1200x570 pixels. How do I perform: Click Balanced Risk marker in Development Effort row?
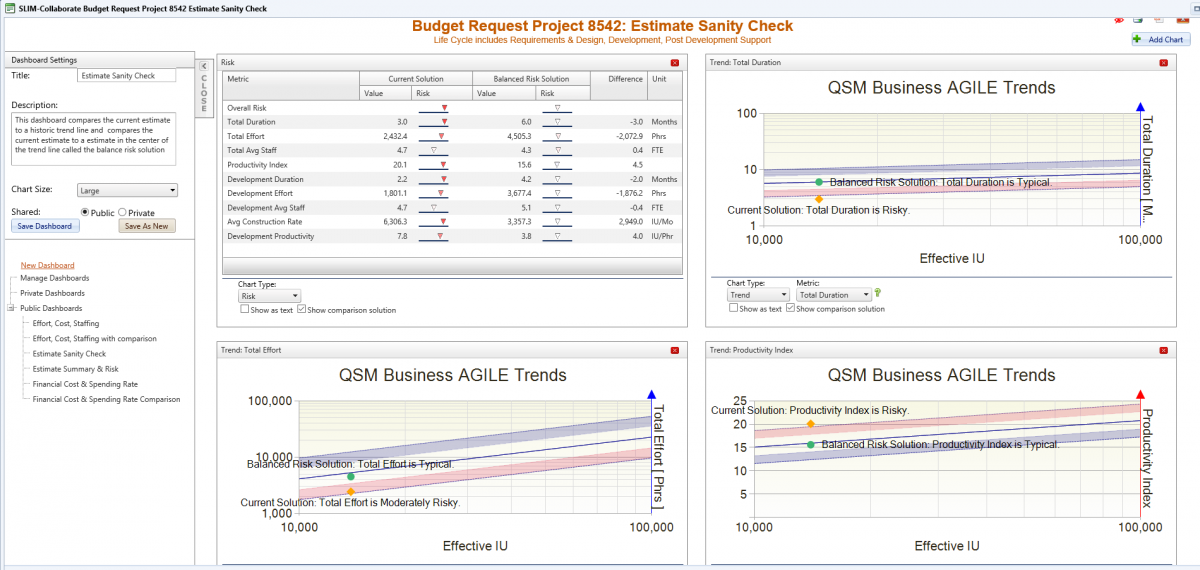pyautogui.click(x=557, y=193)
